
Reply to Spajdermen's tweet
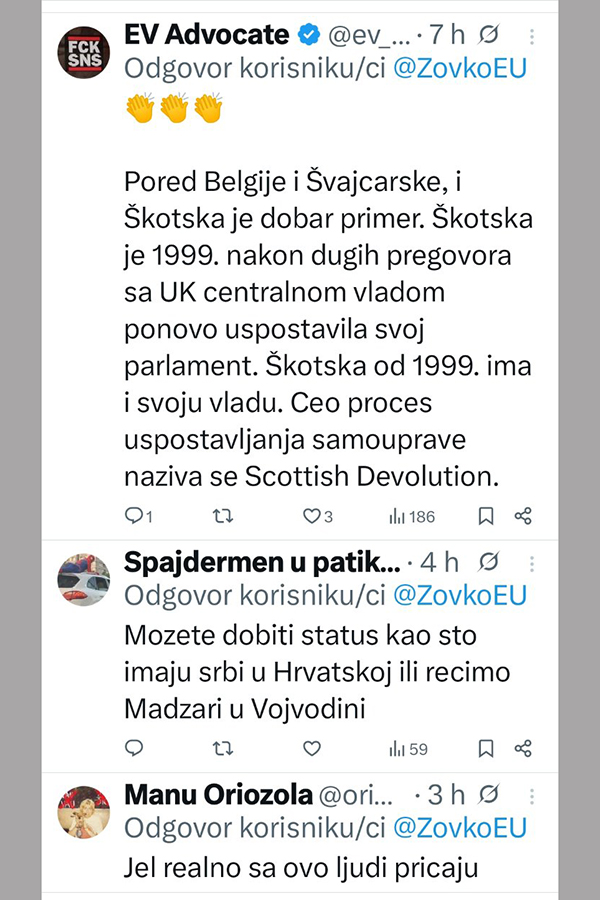pos(135,748)
